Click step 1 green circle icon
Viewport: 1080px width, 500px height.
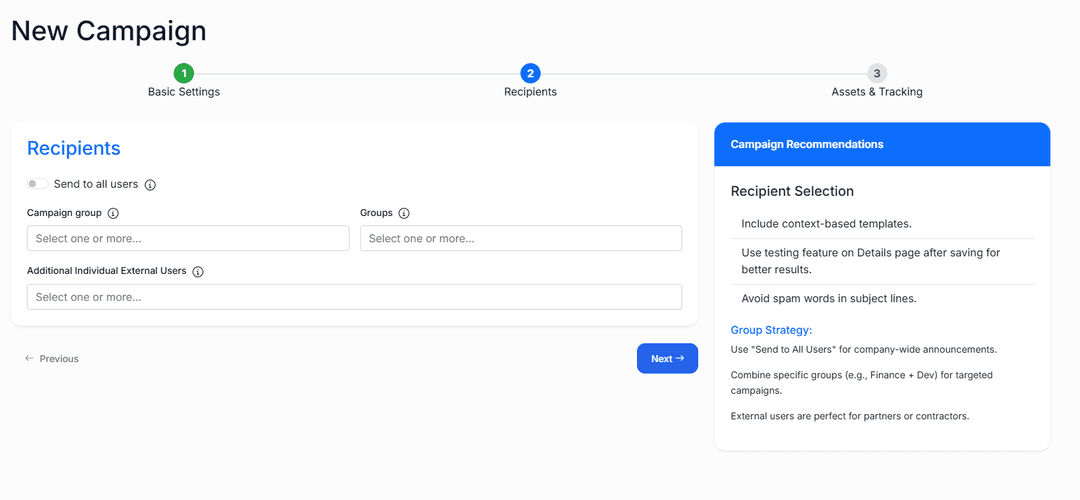pyautogui.click(x=184, y=73)
